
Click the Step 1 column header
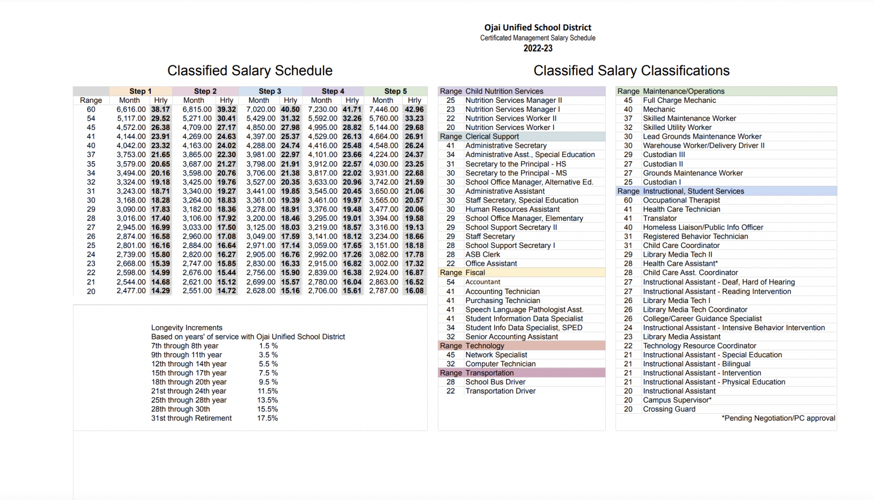(x=140, y=91)
